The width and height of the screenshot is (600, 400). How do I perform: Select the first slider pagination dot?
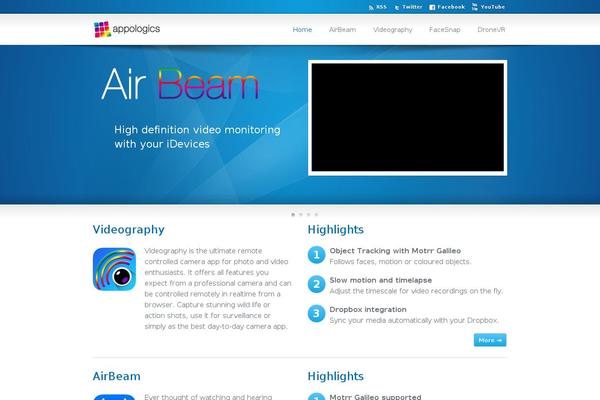tap(293, 215)
